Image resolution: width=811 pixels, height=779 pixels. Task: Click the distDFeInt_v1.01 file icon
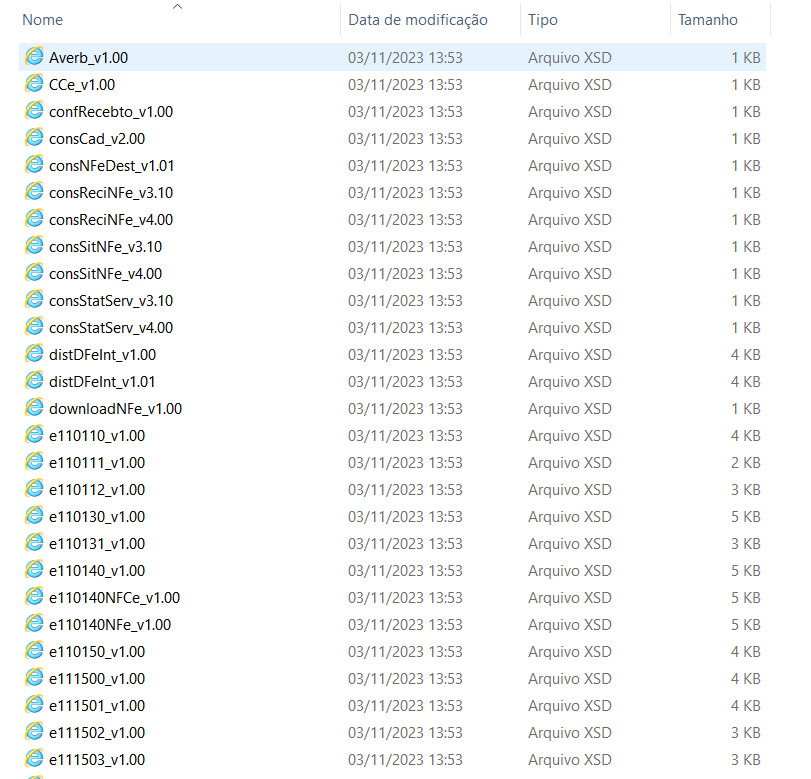34,380
